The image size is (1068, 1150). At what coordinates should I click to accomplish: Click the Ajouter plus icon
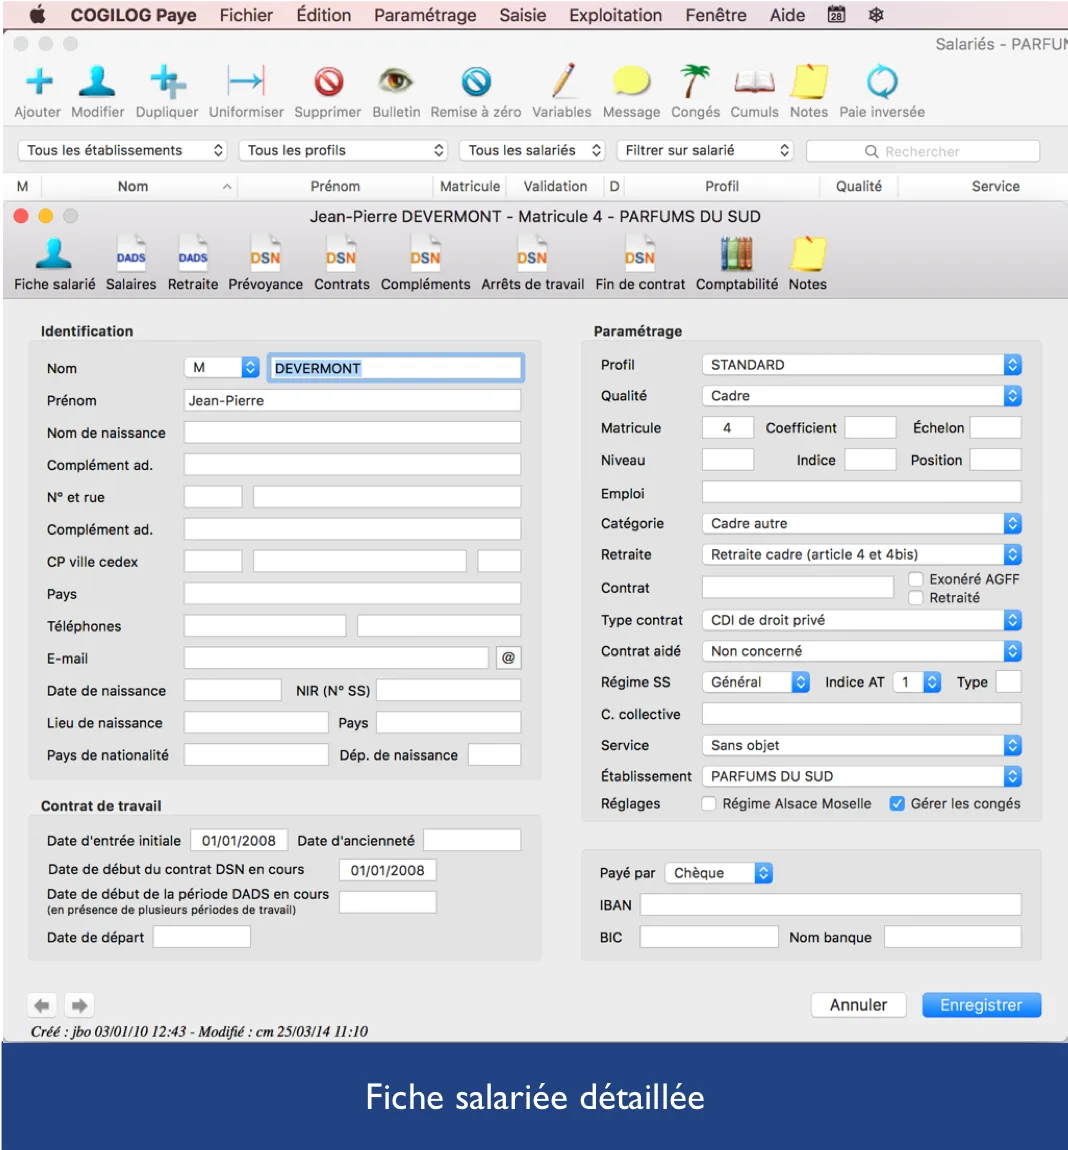[39, 81]
